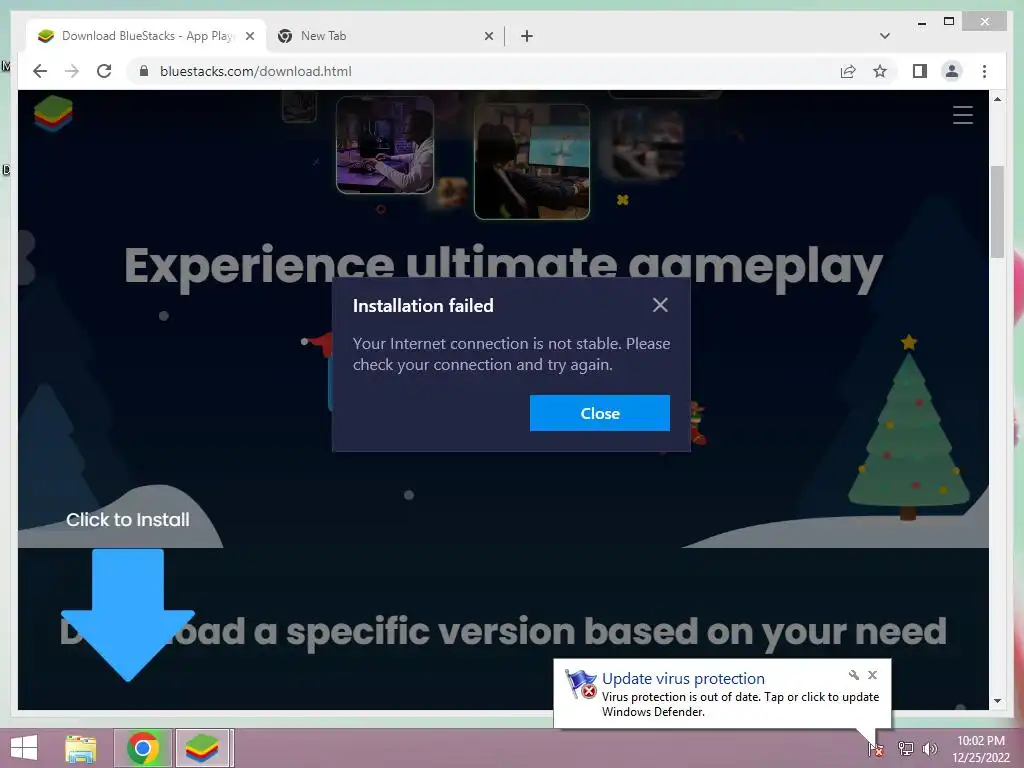Viewport: 1024px width, 768px height.
Task: Open the volume speaker icon in tray
Action: 930,748
